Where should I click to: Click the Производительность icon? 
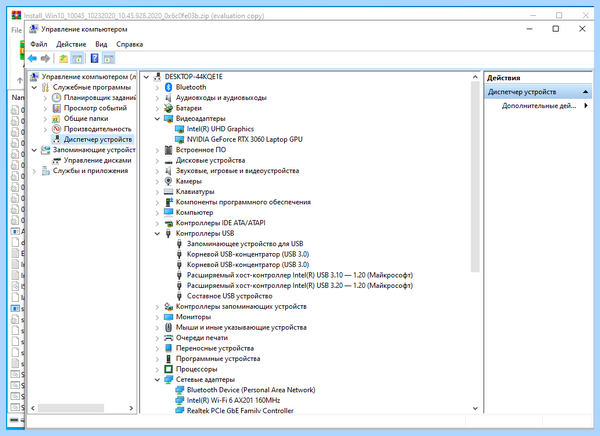(57, 129)
